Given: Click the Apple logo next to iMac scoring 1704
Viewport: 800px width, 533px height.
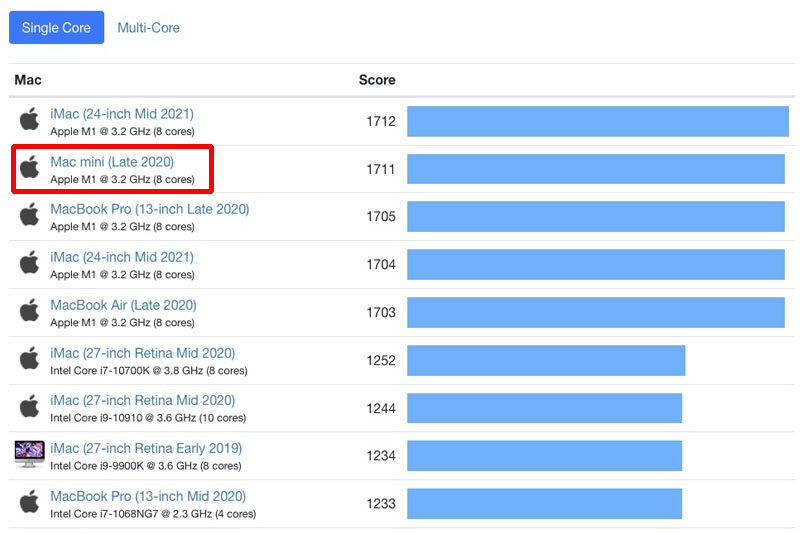Looking at the screenshot, I should [x=29, y=262].
